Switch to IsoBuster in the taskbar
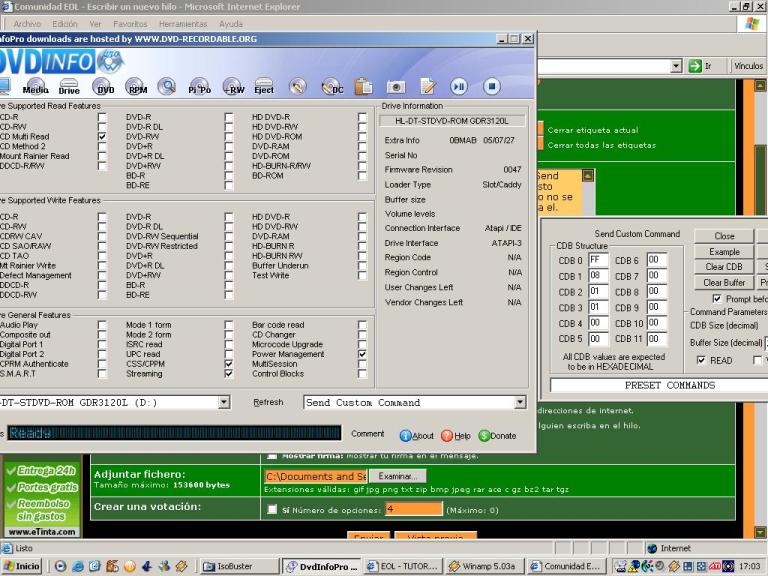 pos(234,567)
